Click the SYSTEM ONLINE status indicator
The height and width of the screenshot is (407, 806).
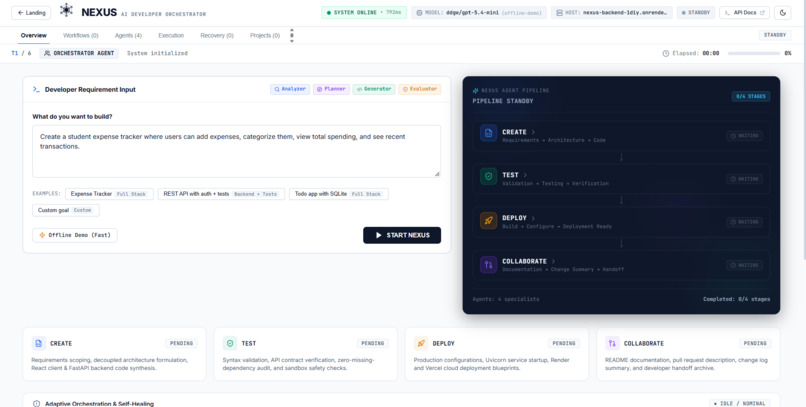364,13
